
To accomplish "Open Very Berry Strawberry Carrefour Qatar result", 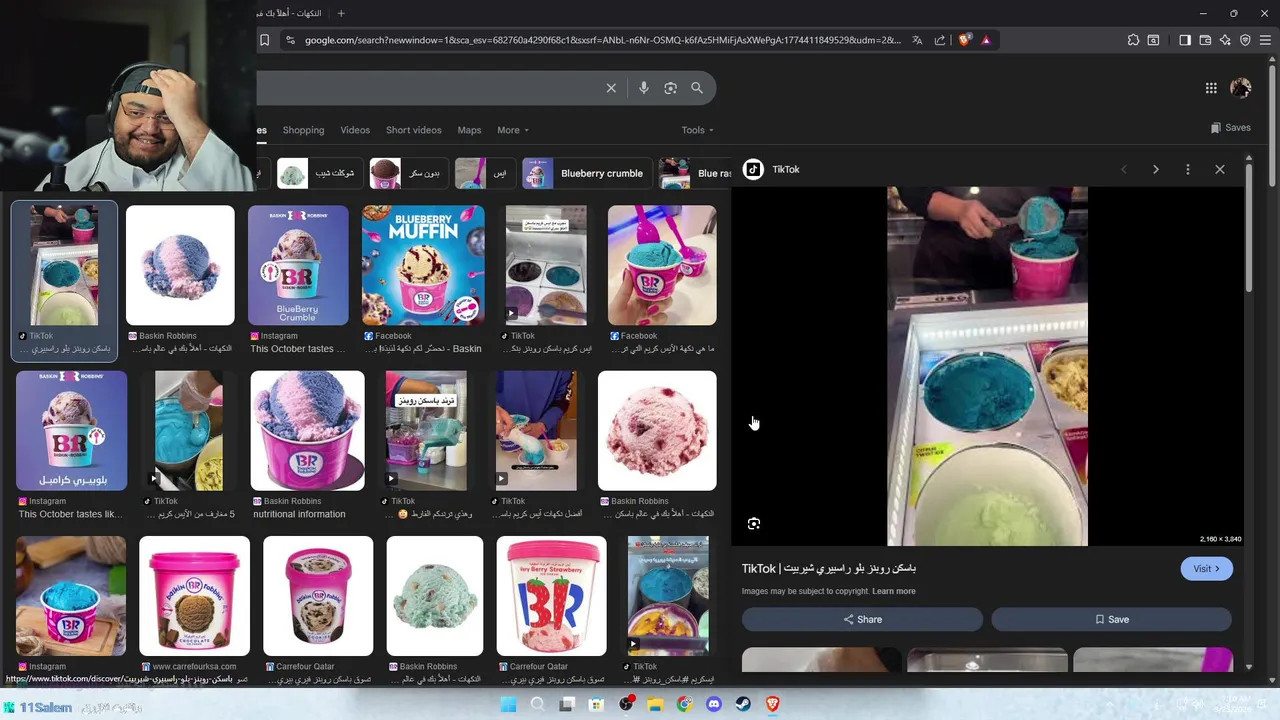I will (x=551, y=596).
